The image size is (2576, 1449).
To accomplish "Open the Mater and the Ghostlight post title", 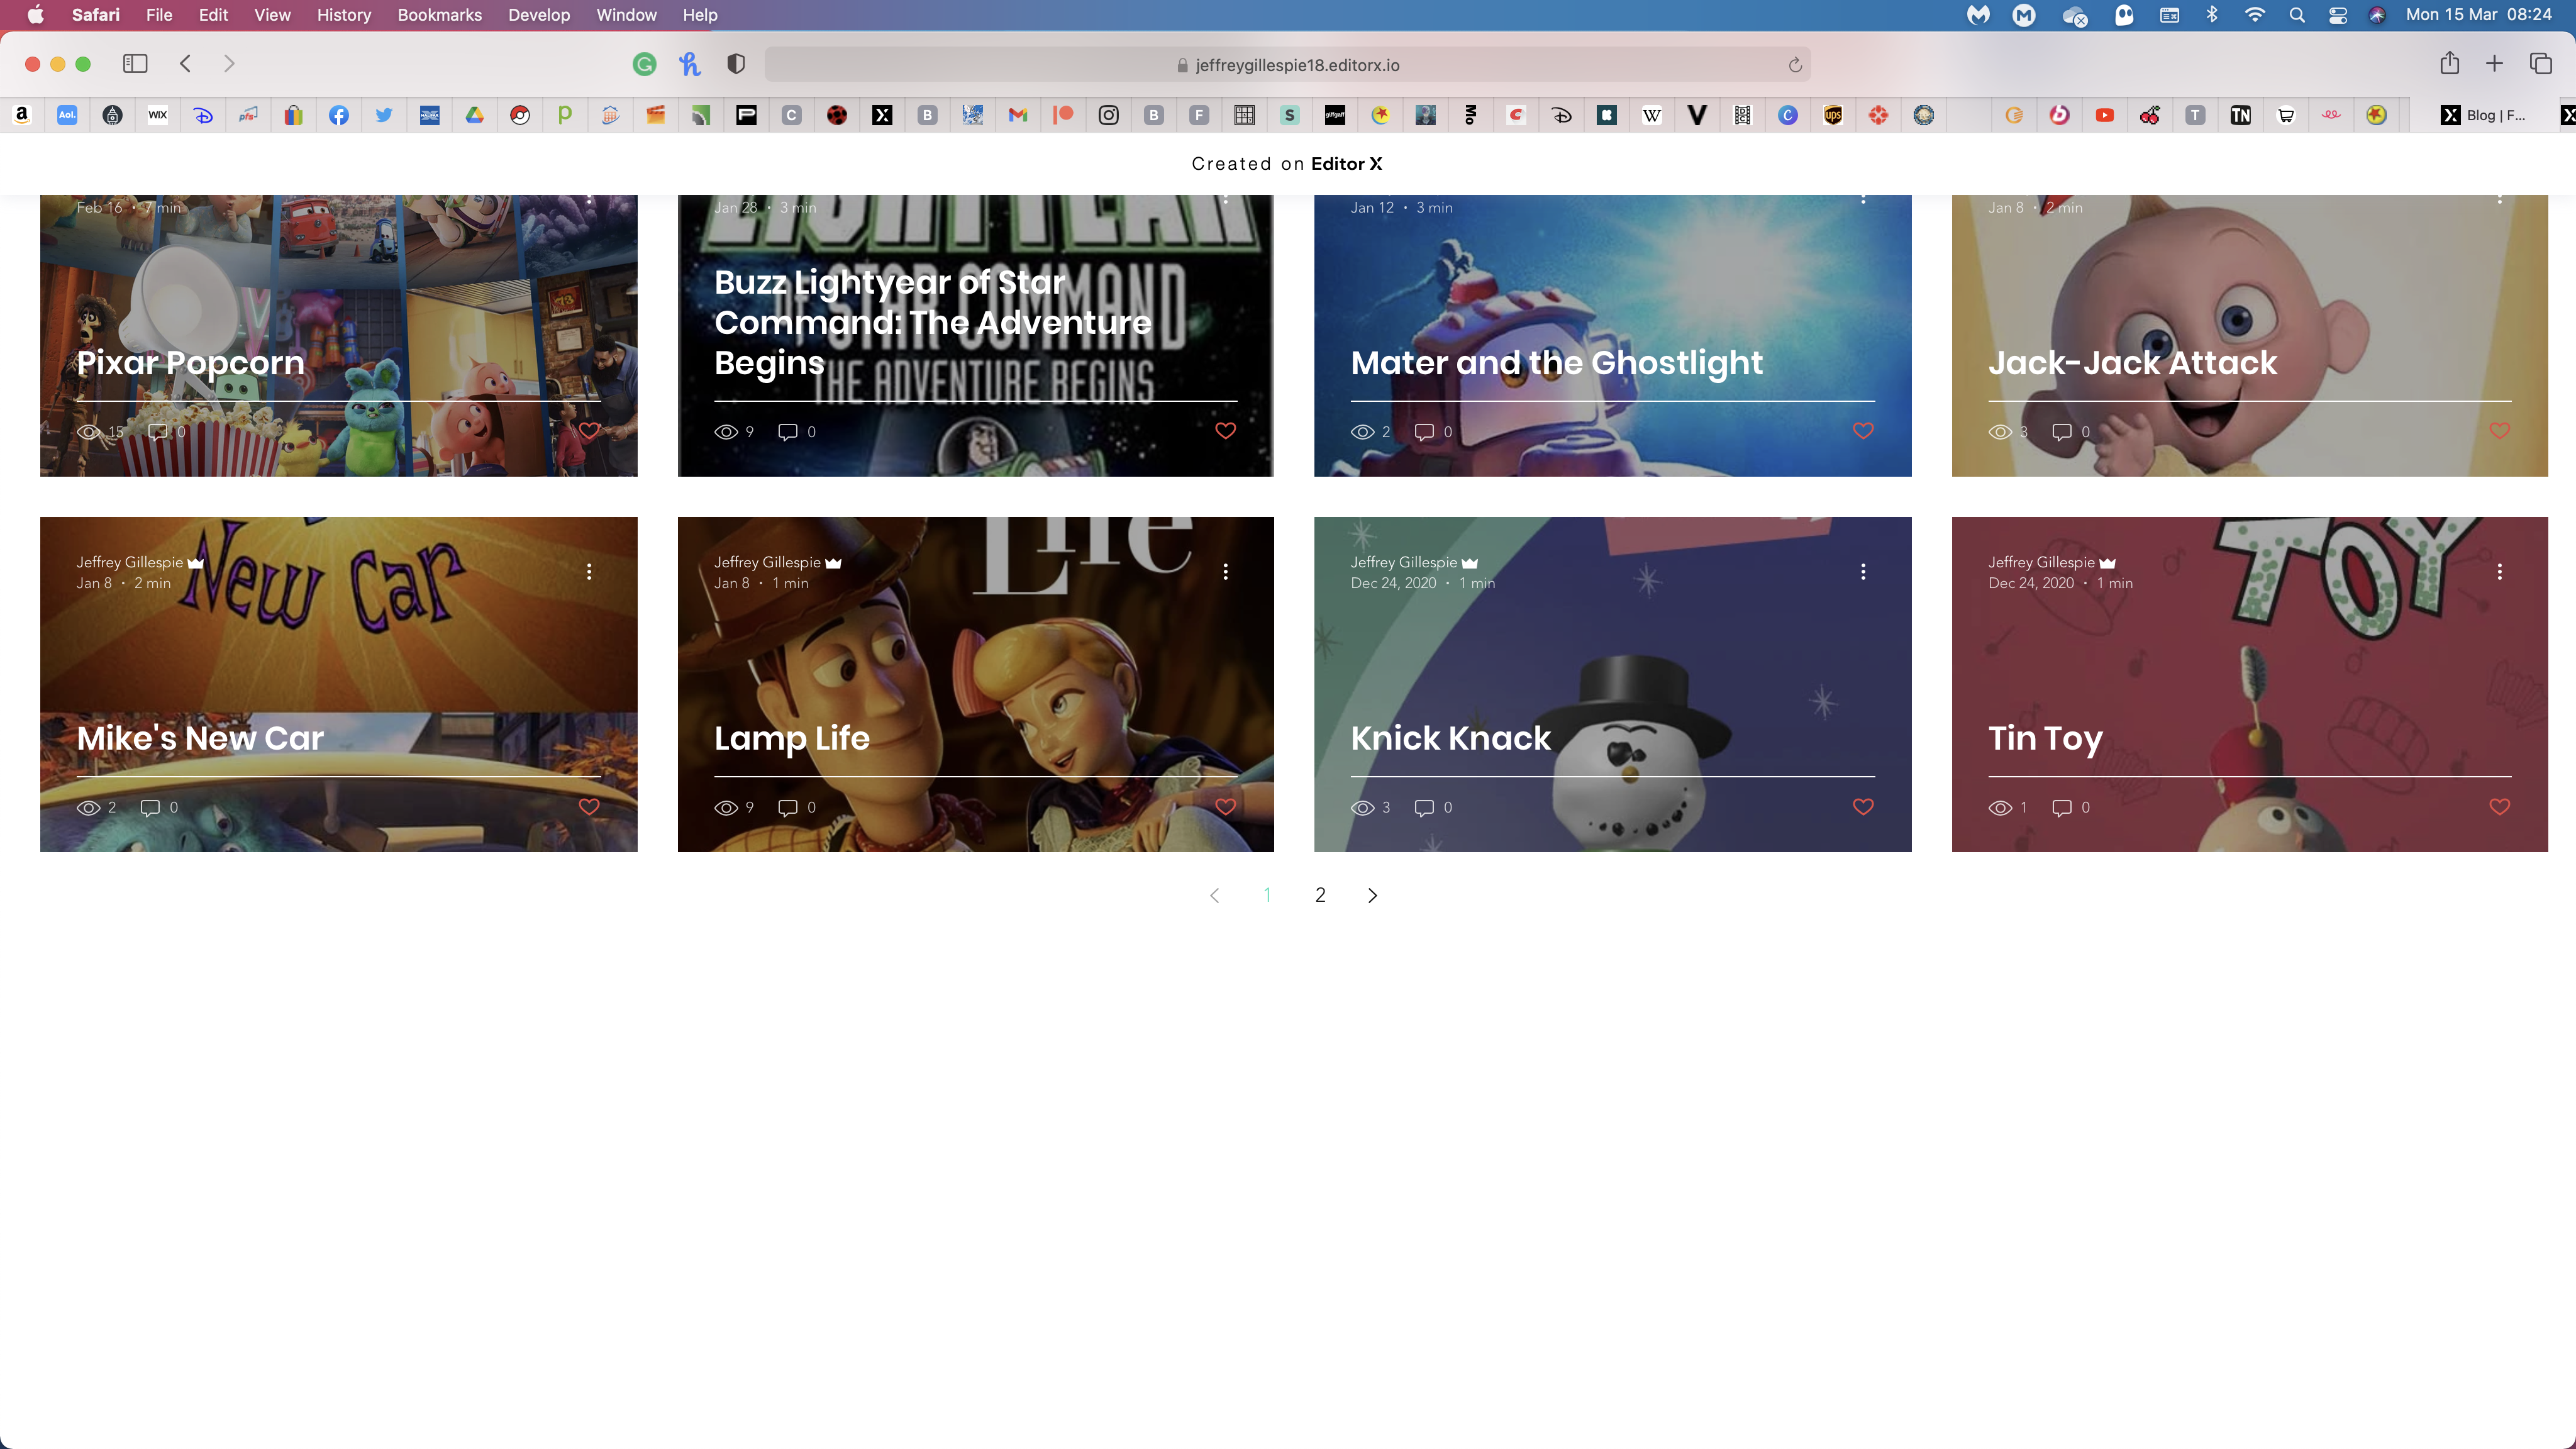I will click(1556, 362).
